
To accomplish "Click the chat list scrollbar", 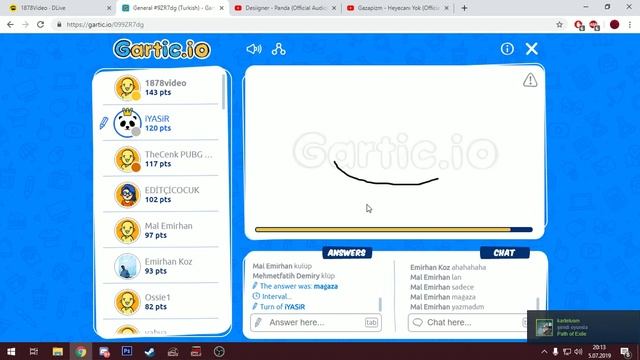I will [x=538, y=304].
